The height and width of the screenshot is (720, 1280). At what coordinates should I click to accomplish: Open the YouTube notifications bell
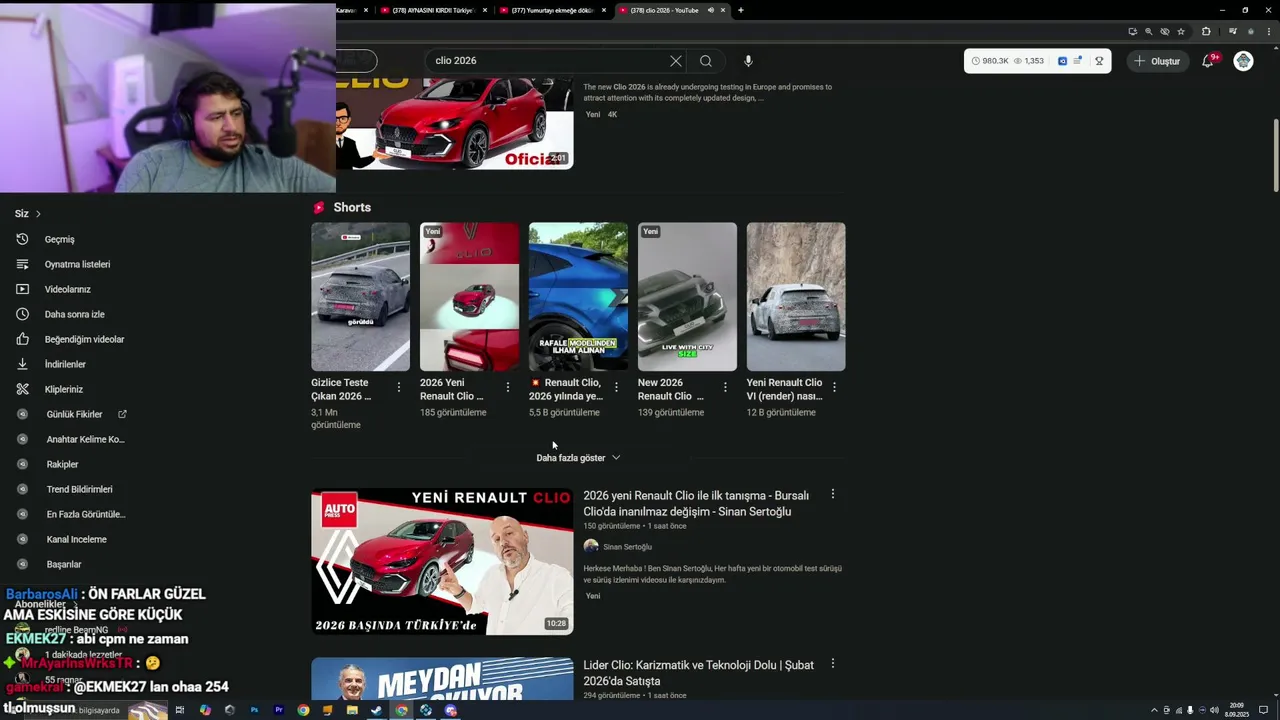pos(1208,61)
